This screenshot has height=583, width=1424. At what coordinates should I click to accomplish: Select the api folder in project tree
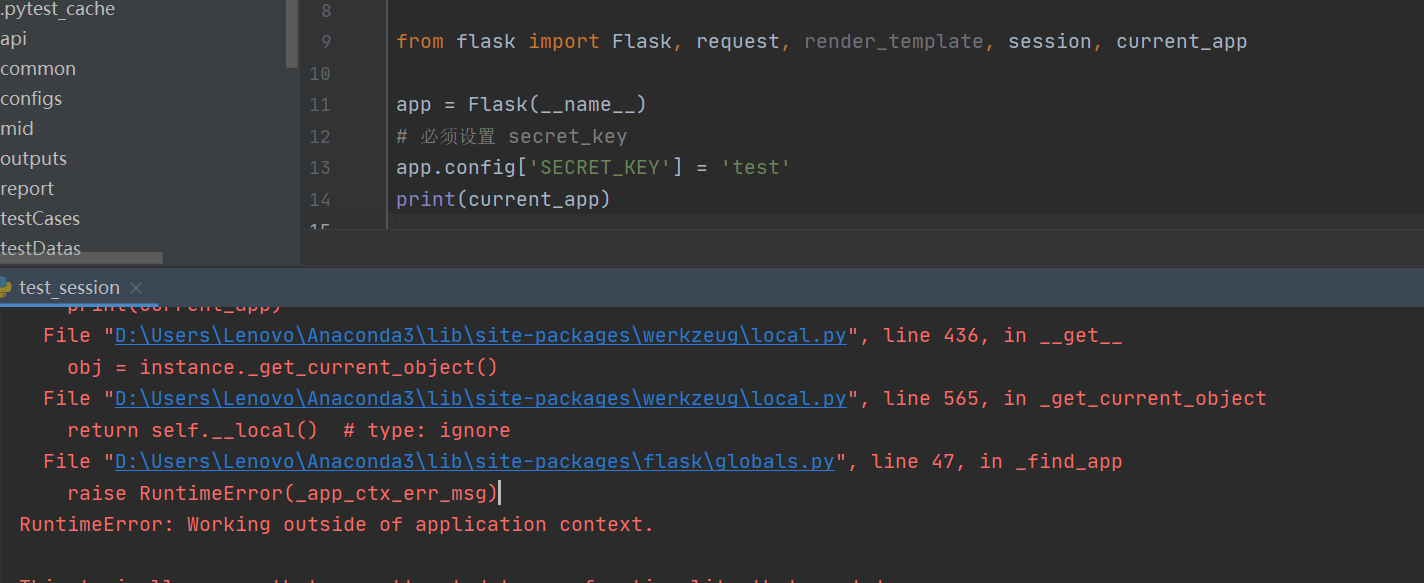(x=14, y=39)
